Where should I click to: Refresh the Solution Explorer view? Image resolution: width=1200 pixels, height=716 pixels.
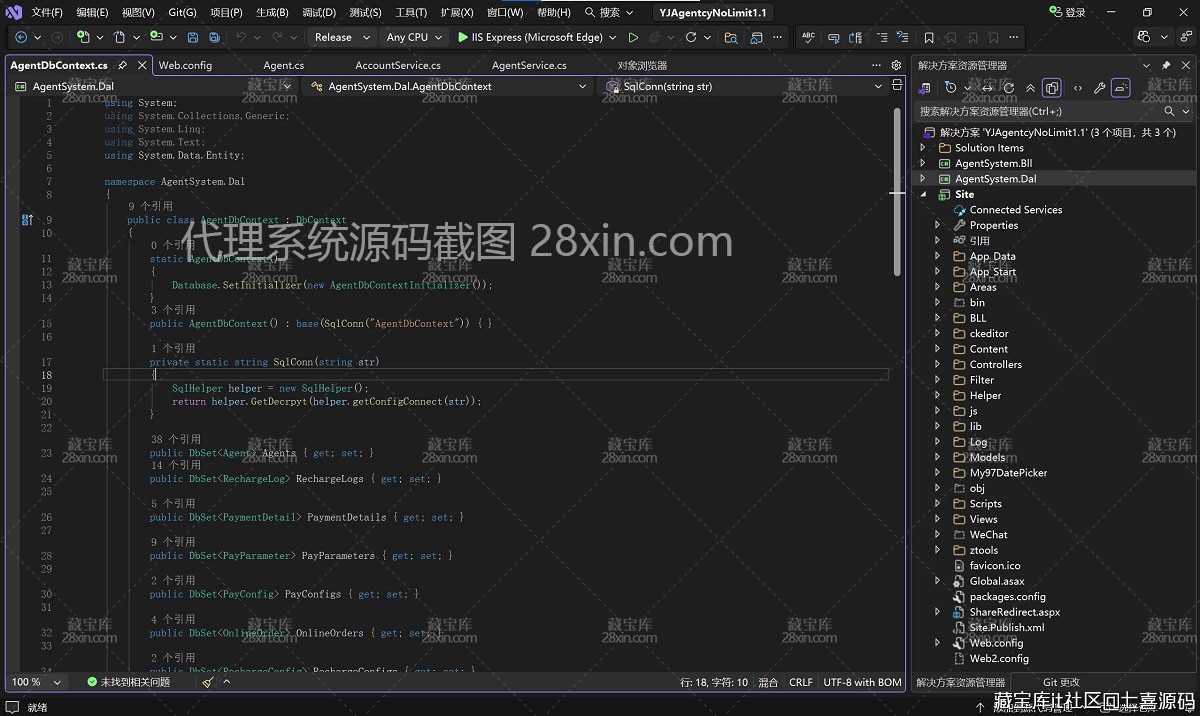pos(1009,88)
